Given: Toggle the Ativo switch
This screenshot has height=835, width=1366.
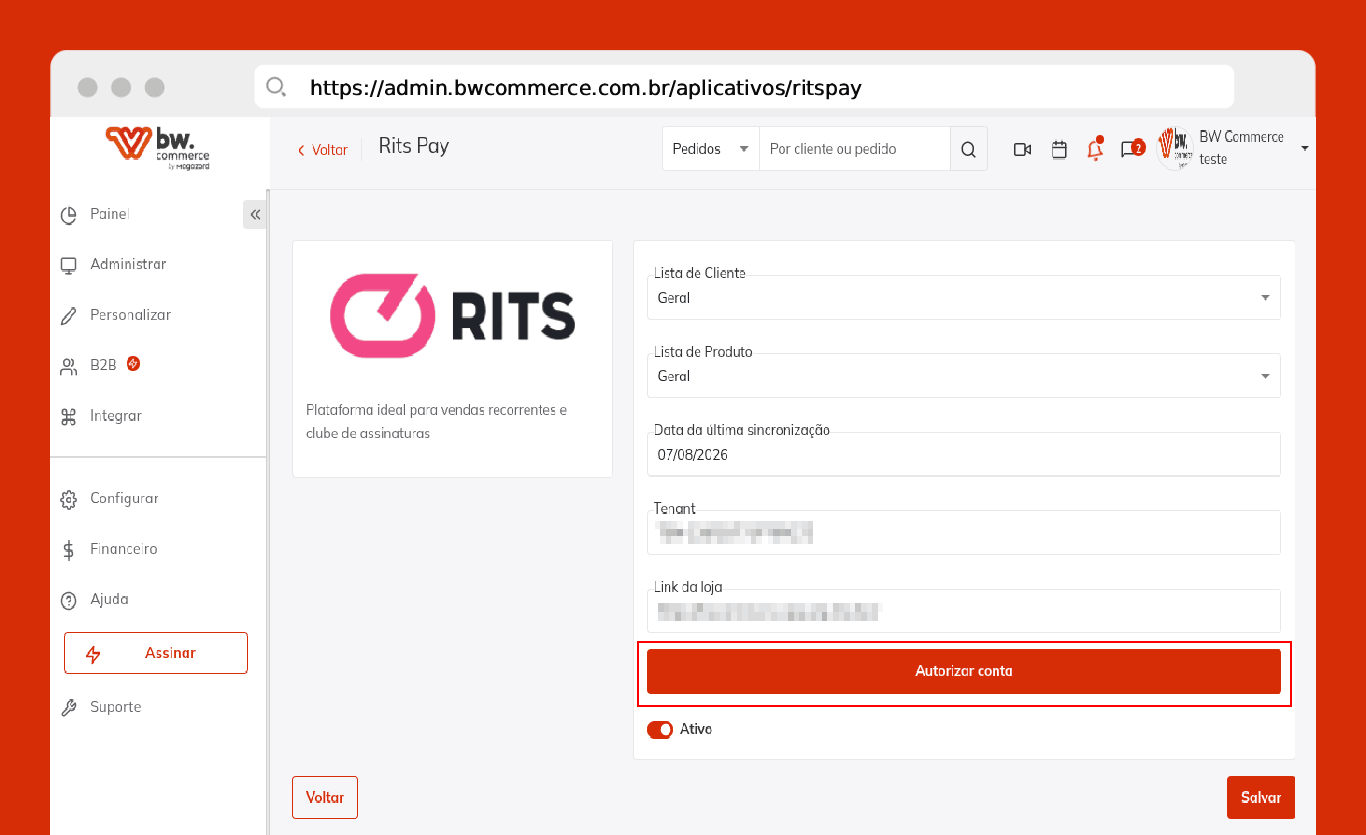Looking at the screenshot, I should click(x=660, y=730).
